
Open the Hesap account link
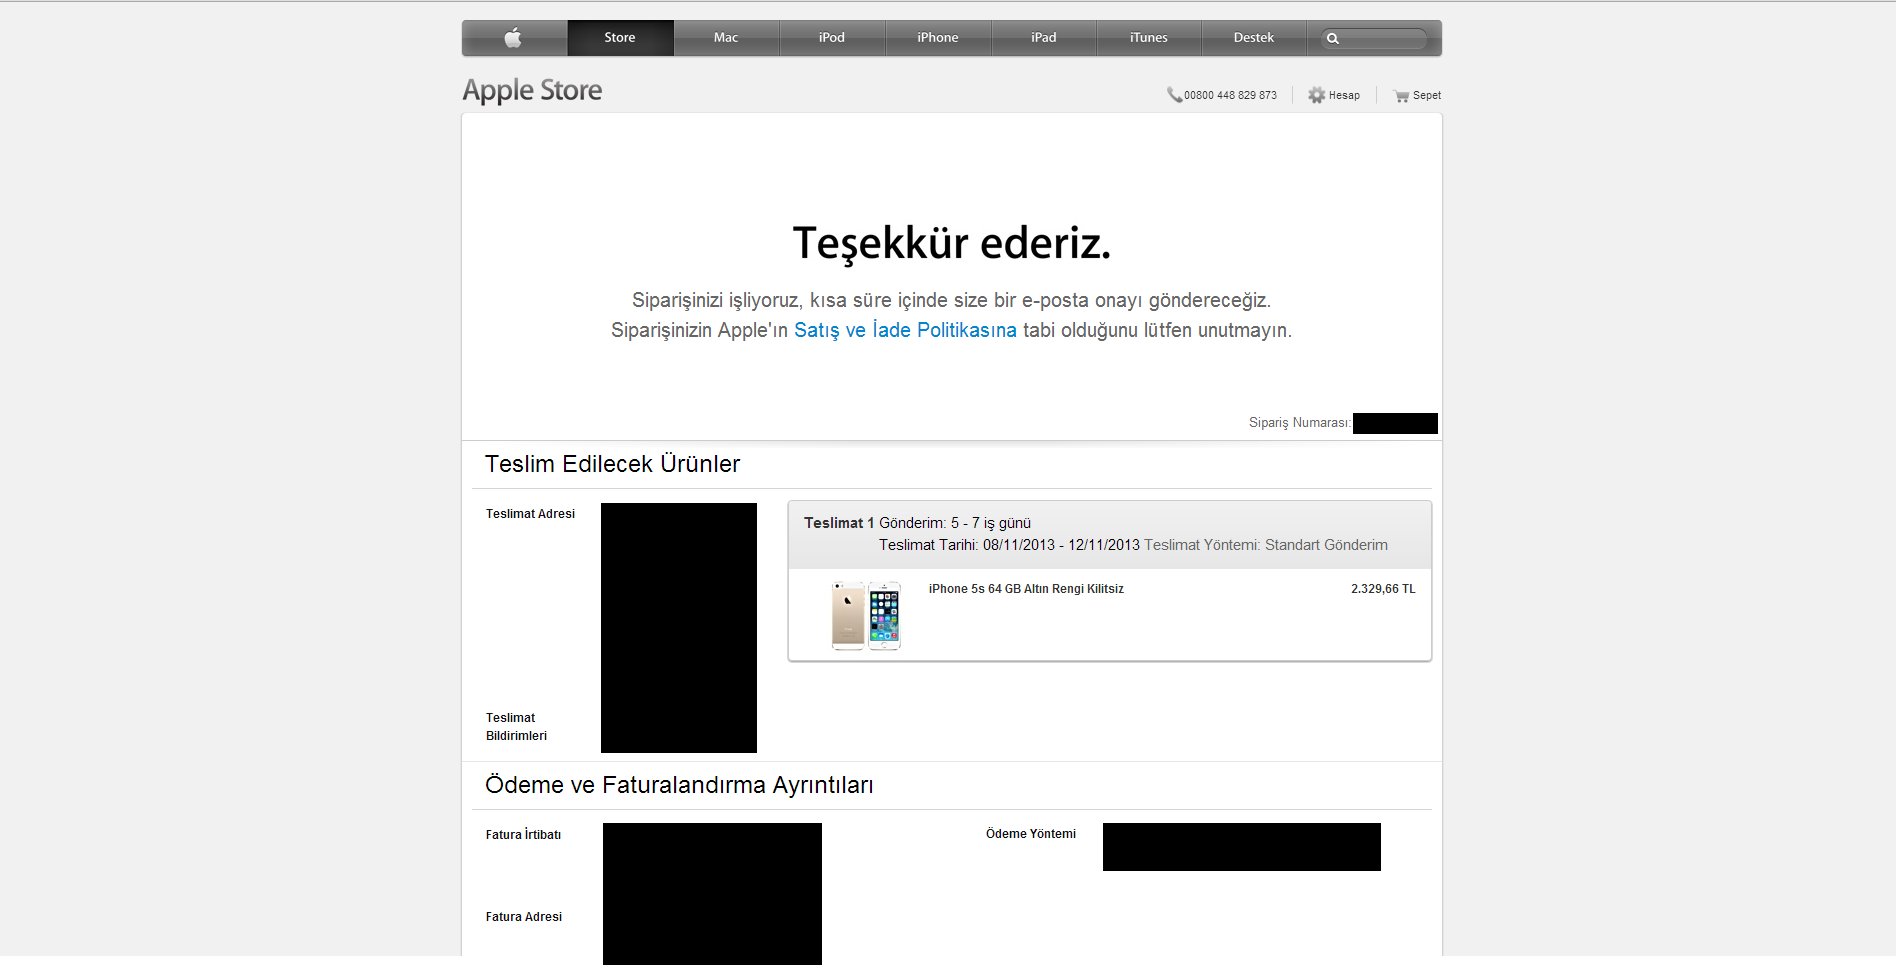click(1344, 96)
